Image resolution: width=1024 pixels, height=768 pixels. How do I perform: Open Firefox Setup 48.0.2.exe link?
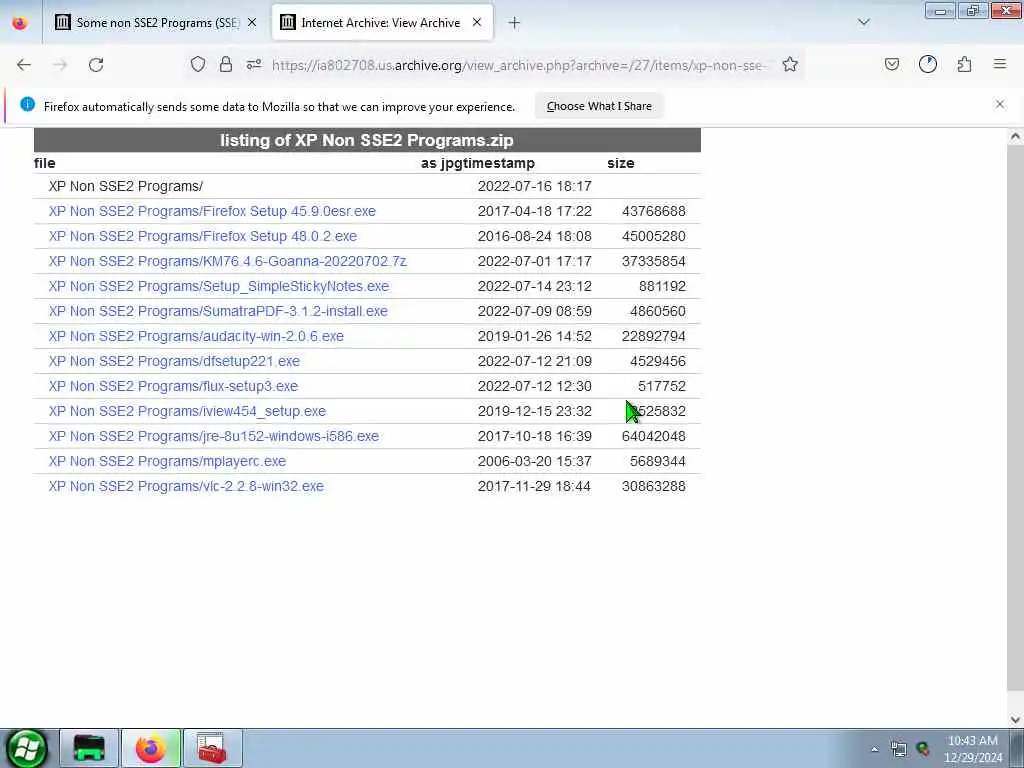(202, 236)
